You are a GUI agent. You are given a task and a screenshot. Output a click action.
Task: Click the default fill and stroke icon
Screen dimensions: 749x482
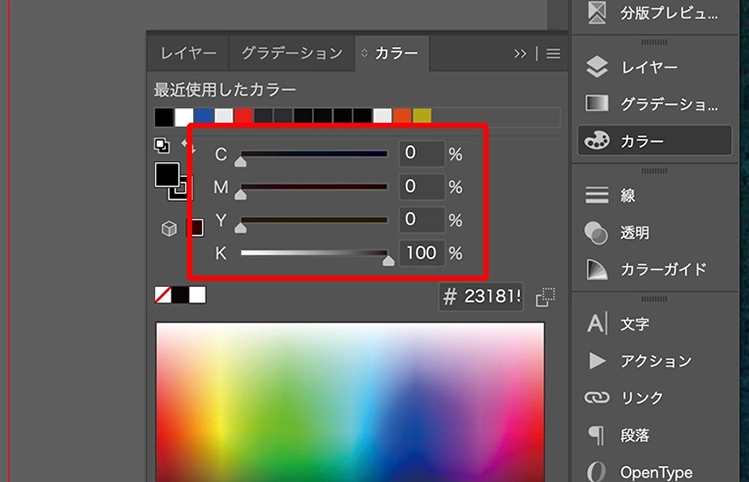coord(162,145)
